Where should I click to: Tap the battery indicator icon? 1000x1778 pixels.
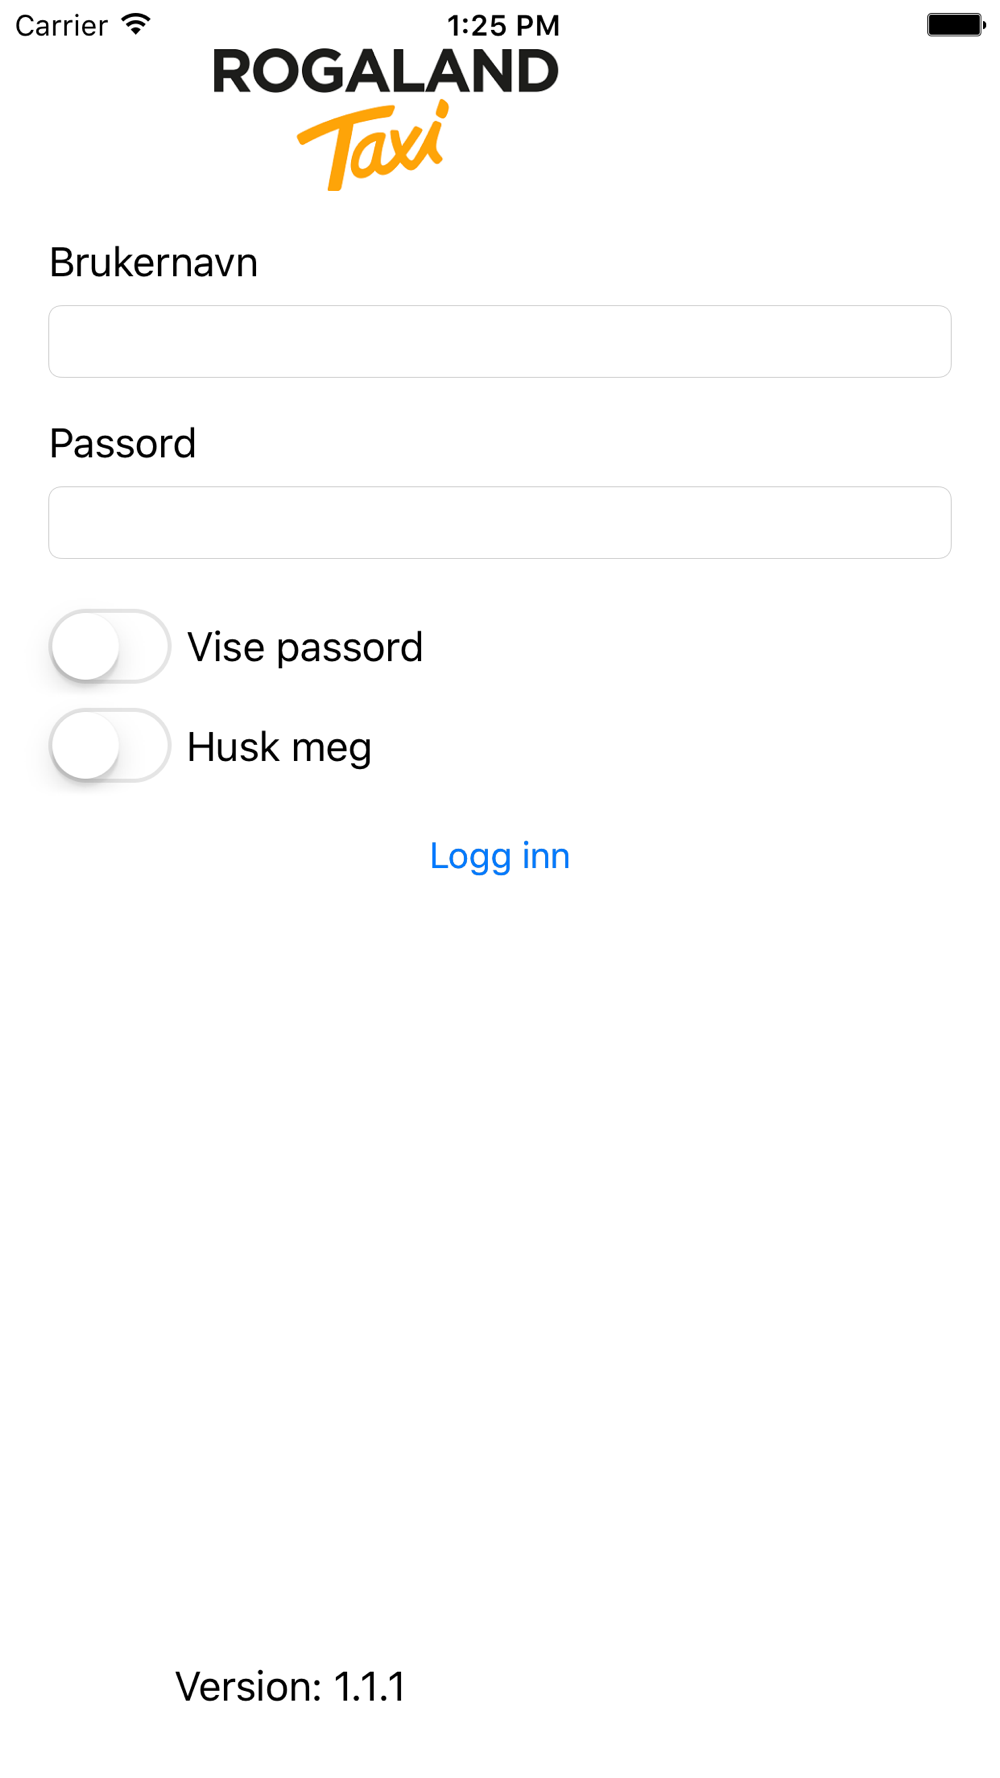[x=956, y=25]
